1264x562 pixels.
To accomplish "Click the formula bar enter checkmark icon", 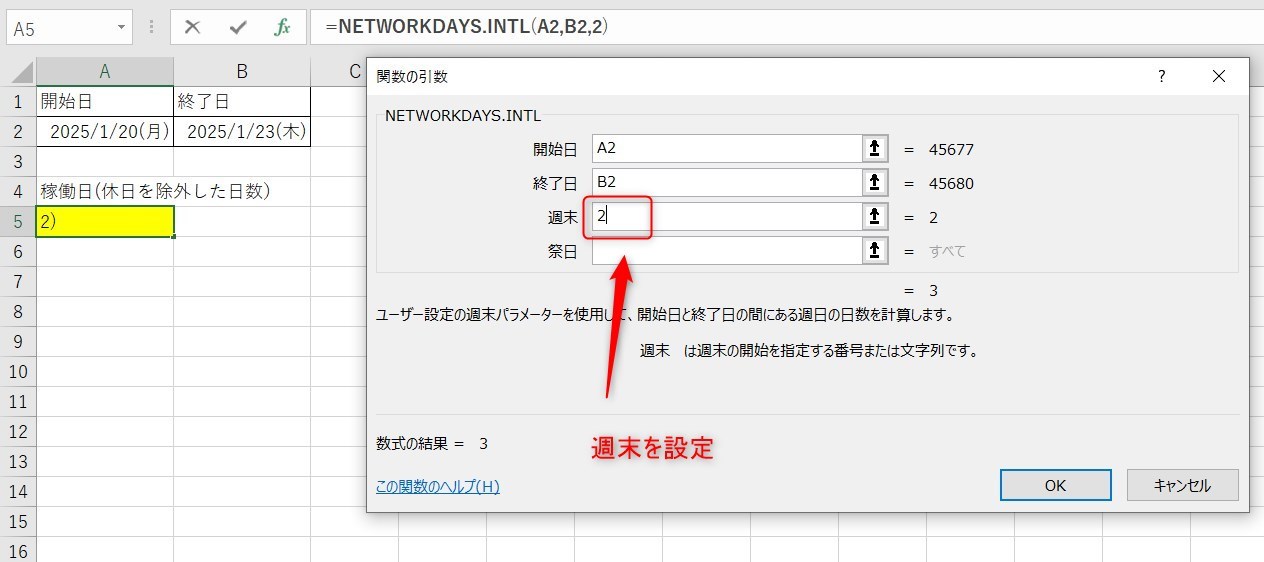I will coord(238,28).
